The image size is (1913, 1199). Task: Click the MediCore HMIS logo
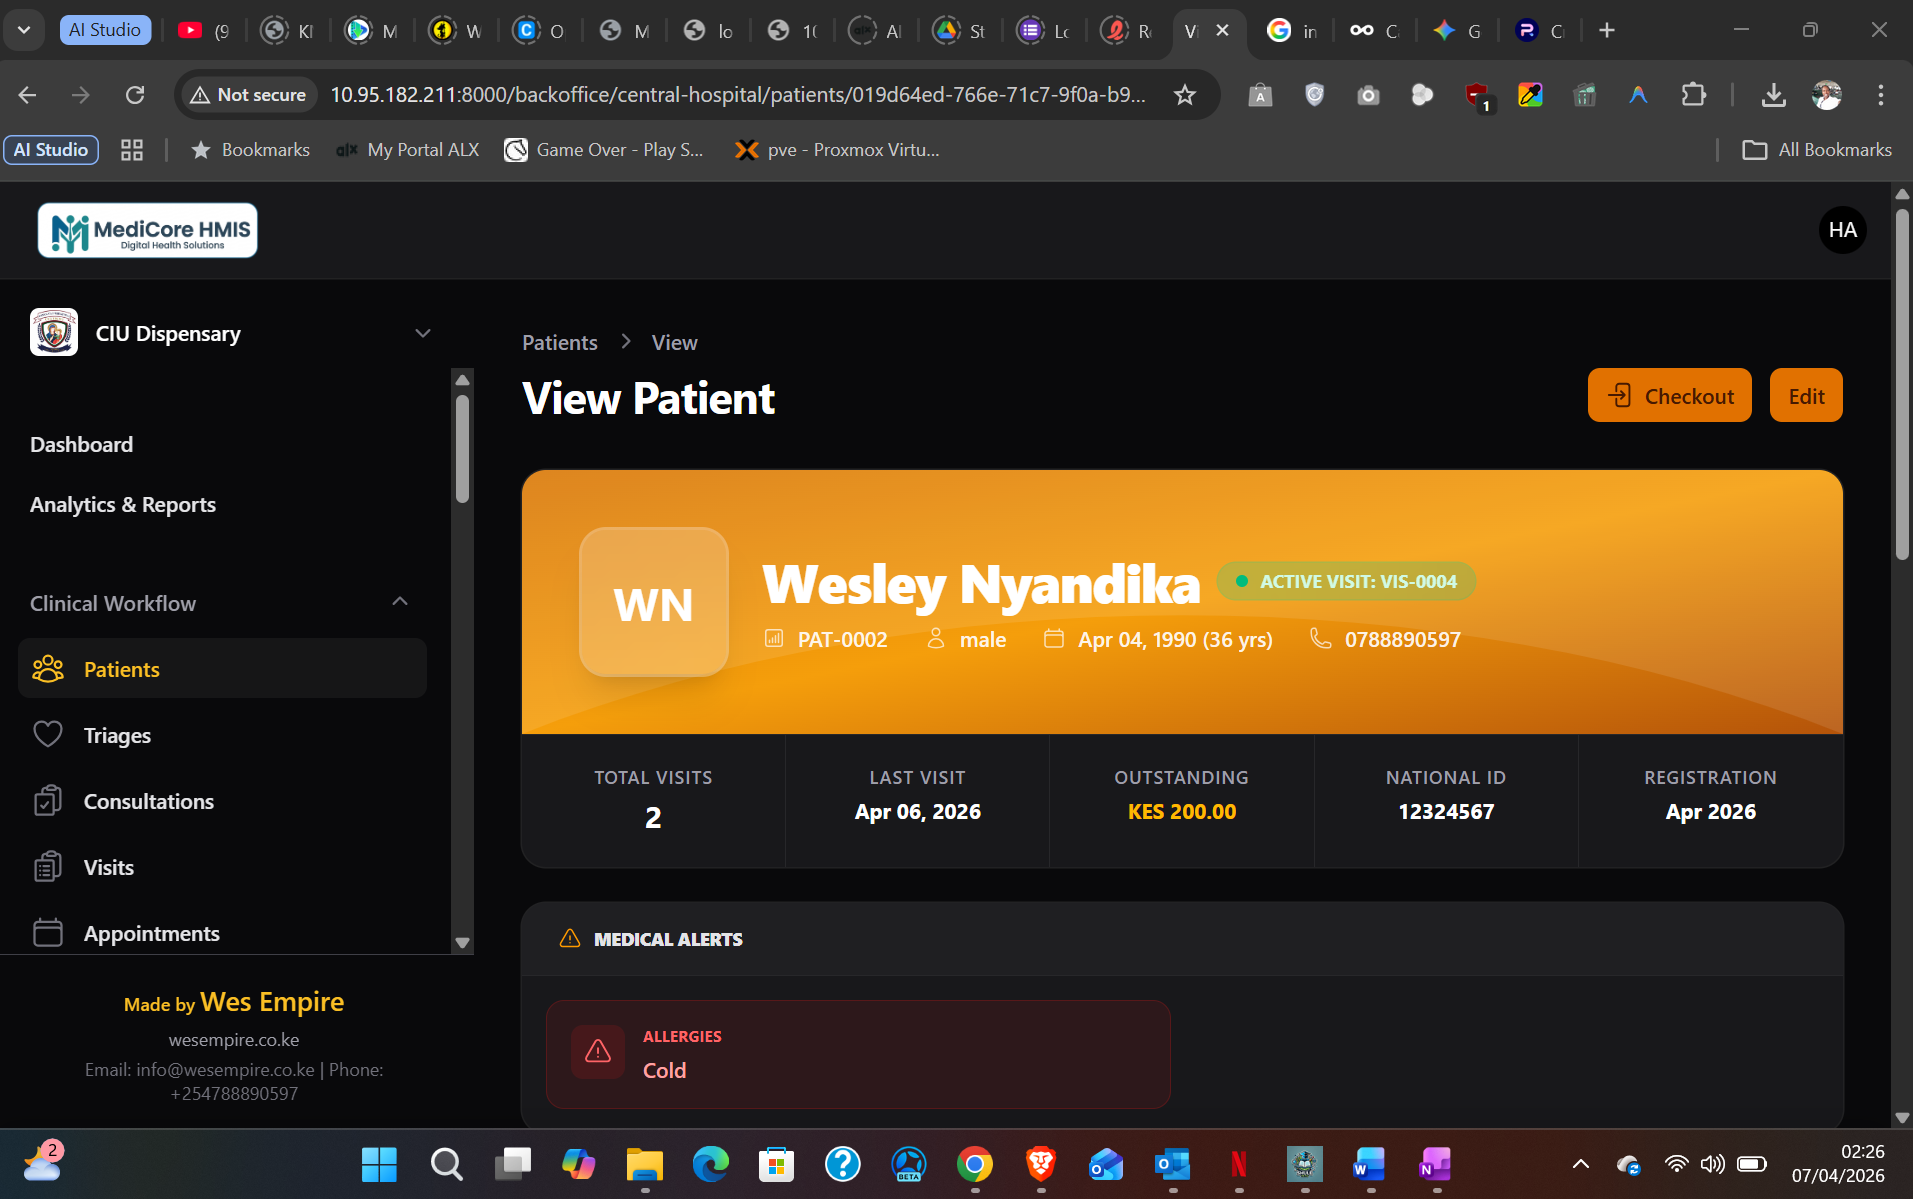[x=148, y=231]
